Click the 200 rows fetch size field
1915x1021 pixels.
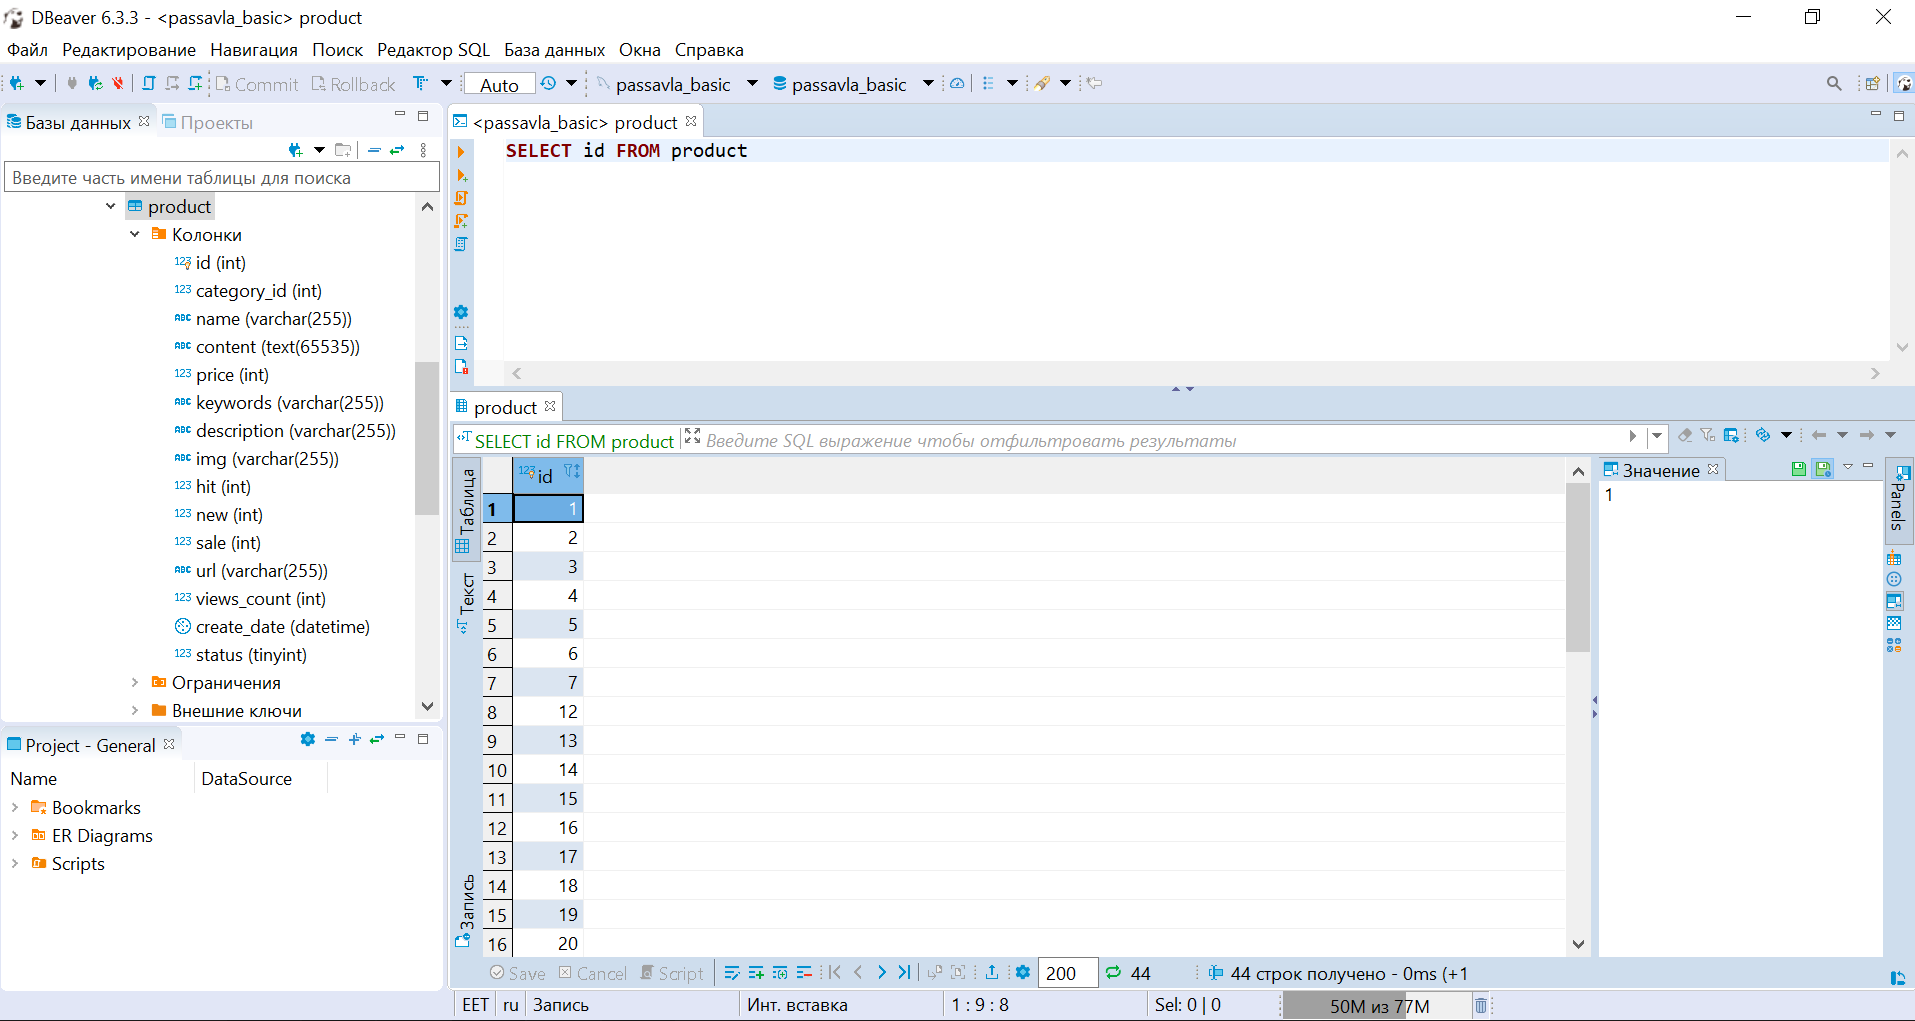(1068, 973)
